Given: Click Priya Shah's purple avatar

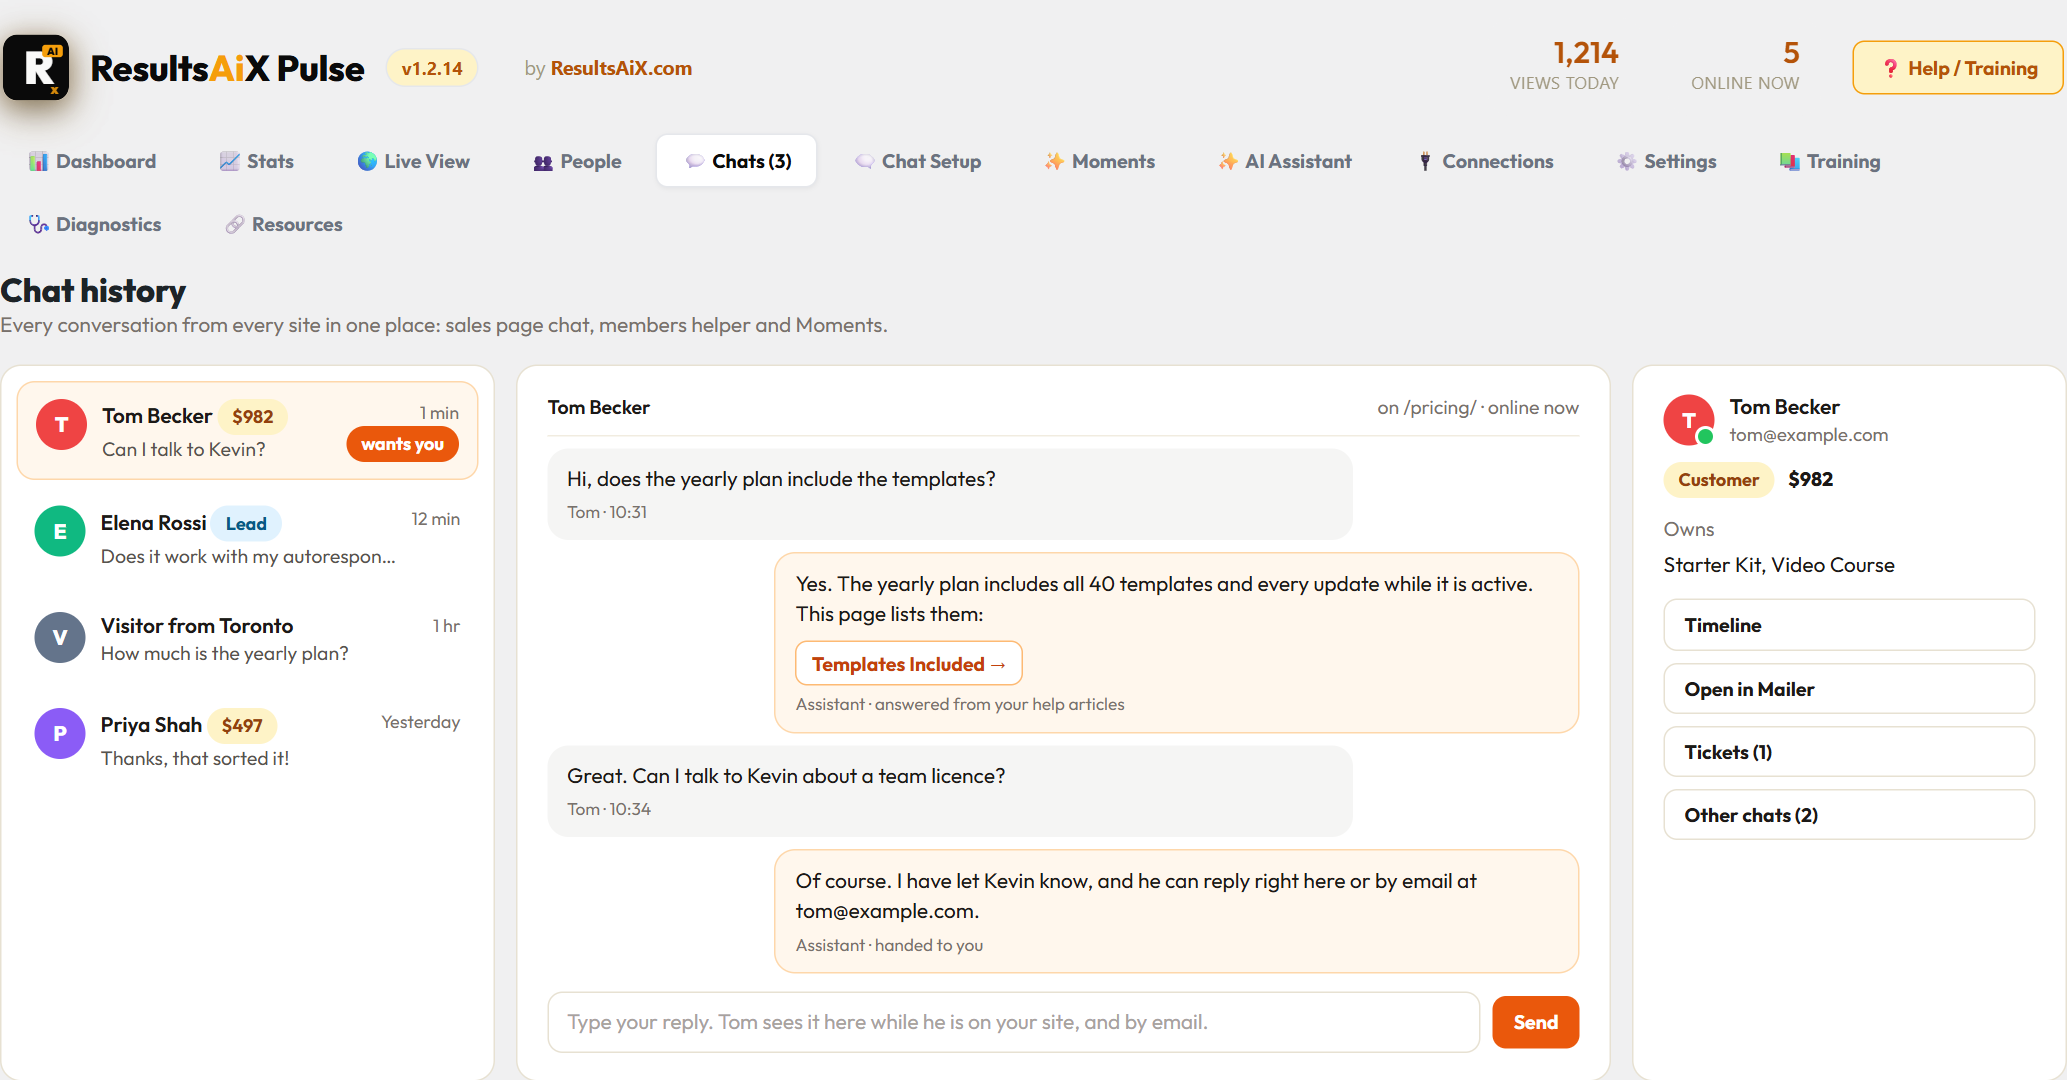Looking at the screenshot, I should coord(60,733).
